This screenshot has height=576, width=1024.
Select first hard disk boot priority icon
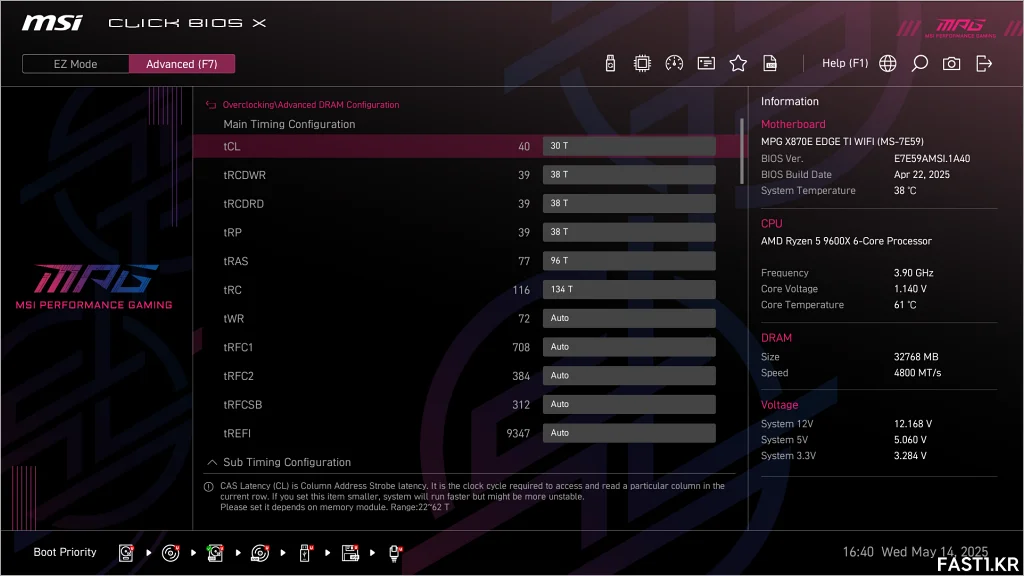(x=126, y=553)
